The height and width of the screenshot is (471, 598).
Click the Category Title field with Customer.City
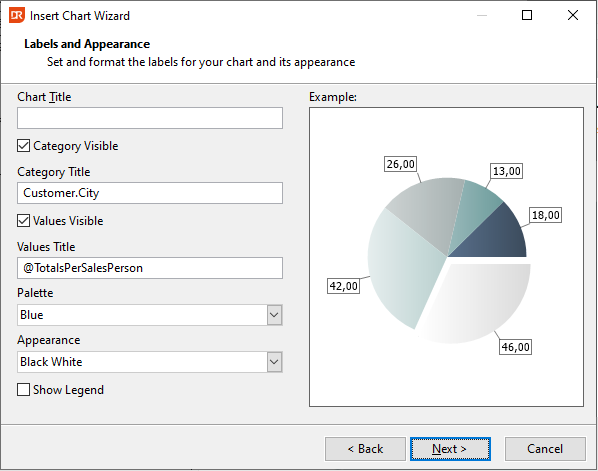tap(150, 193)
